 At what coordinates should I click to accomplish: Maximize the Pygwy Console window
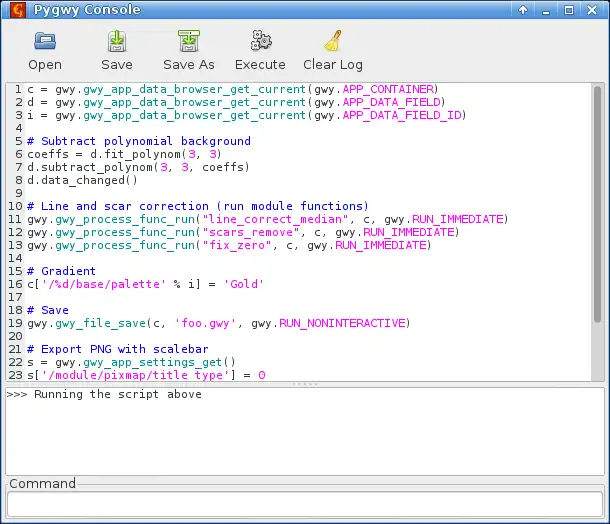pos(569,10)
